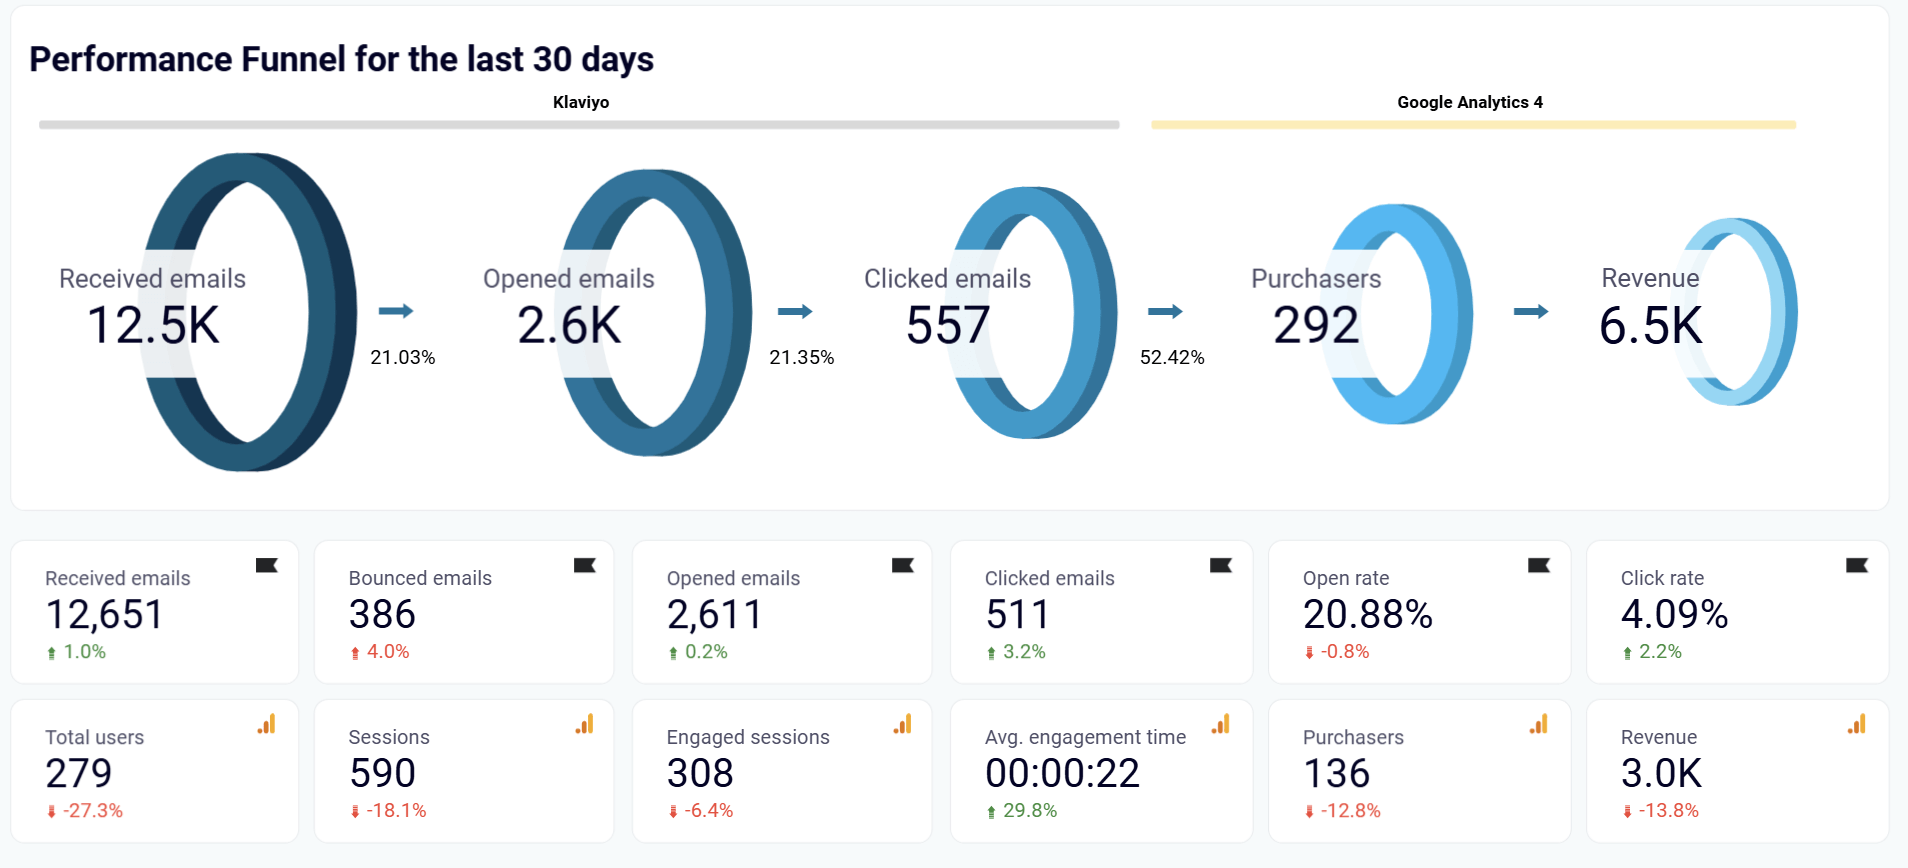Click the Klaviyo flag icon on Clicked emails card

point(1220,566)
